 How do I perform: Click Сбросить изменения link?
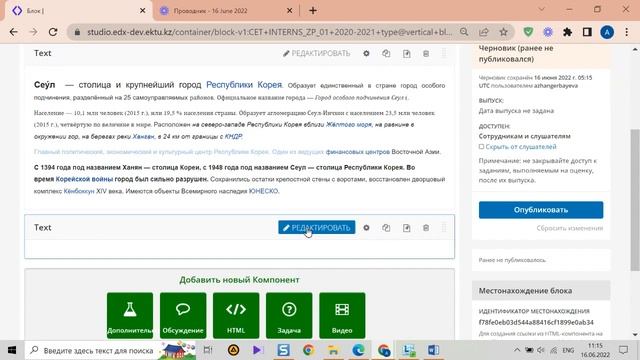coord(569,228)
